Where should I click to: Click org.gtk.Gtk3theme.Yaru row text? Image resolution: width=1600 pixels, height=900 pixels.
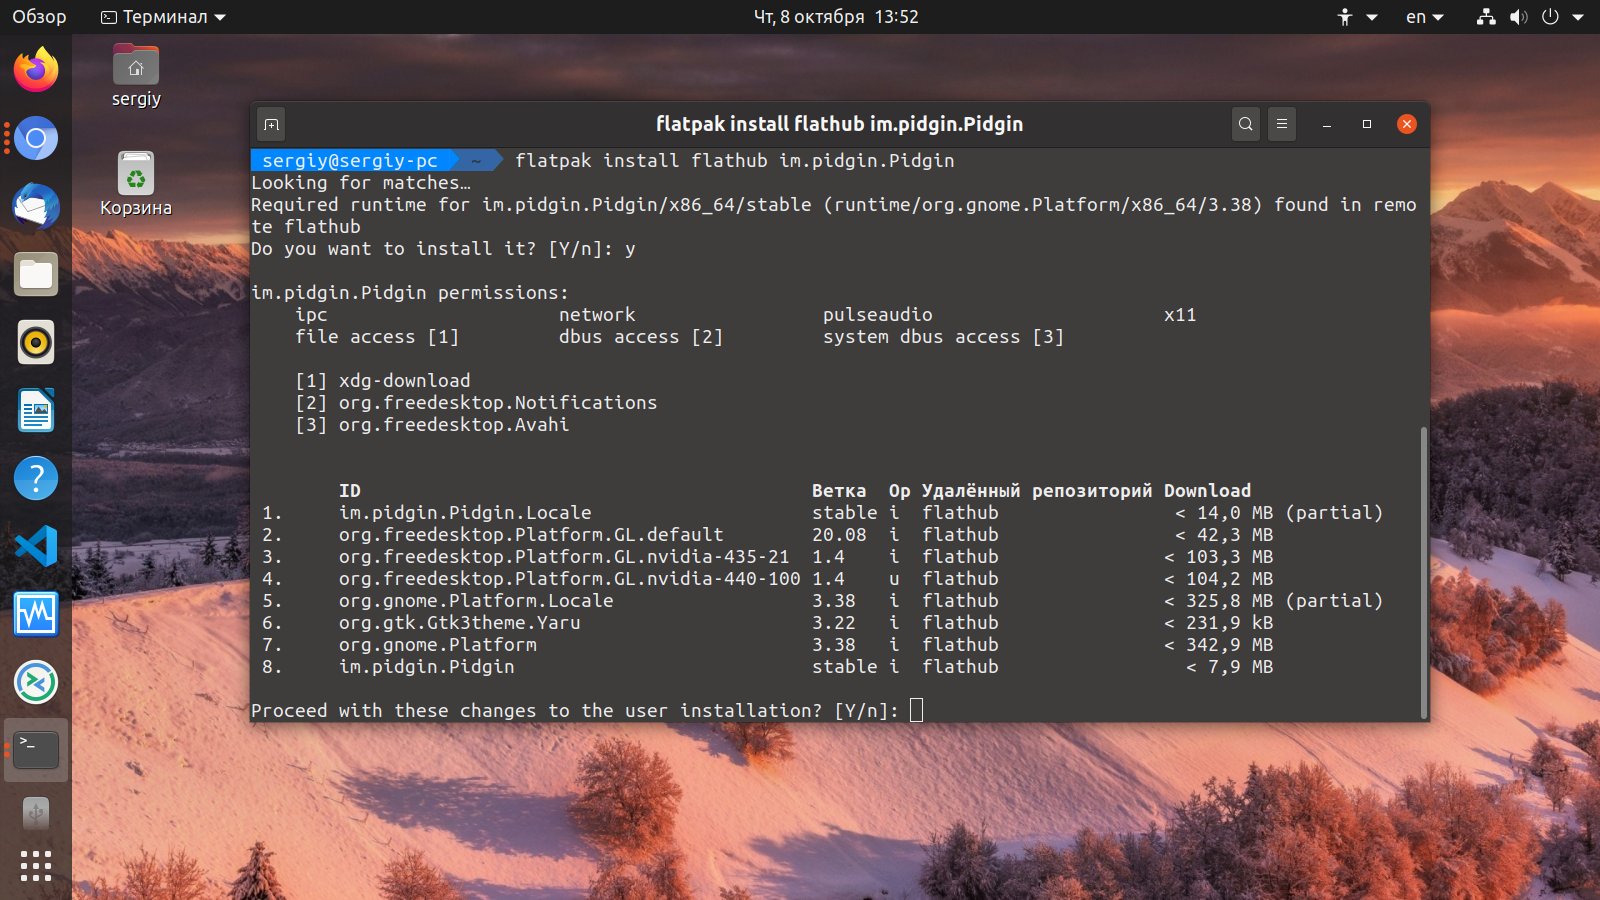coord(459,623)
